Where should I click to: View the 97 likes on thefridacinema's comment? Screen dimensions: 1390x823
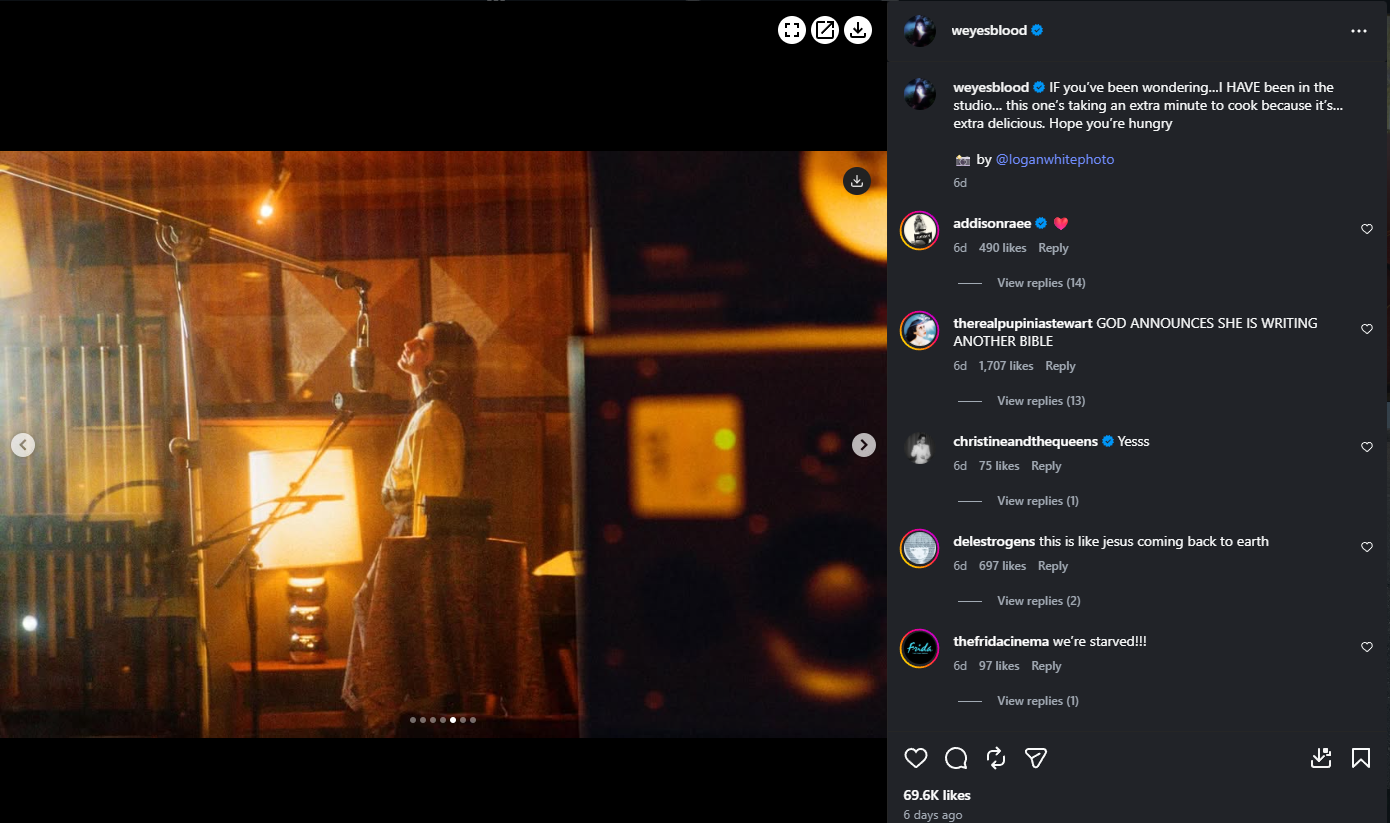(x=999, y=666)
